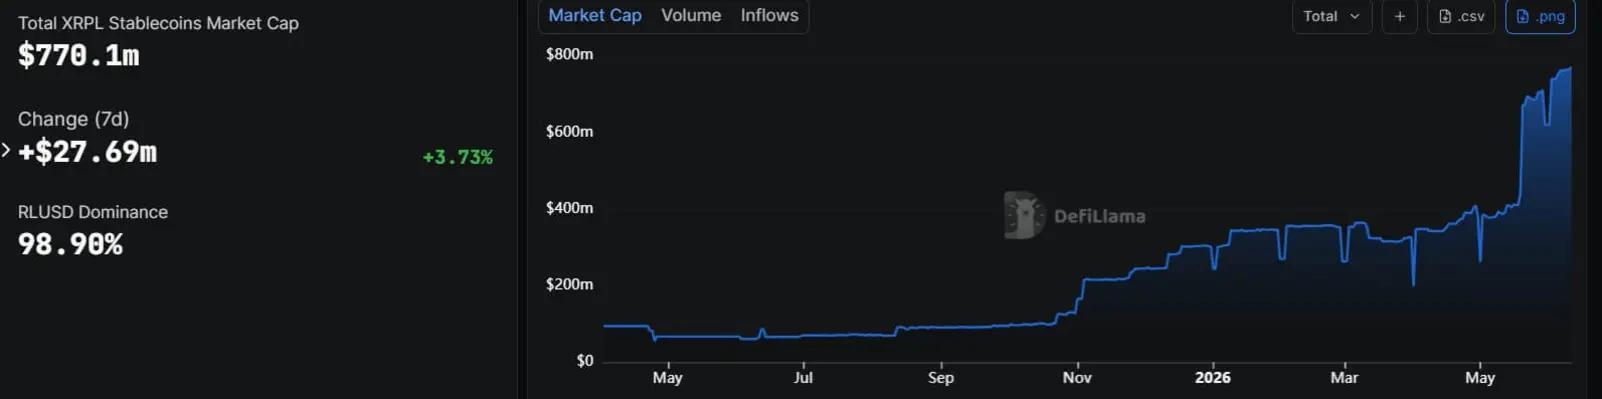Click the $600m y-axis label
1602x399 pixels.
(x=569, y=131)
